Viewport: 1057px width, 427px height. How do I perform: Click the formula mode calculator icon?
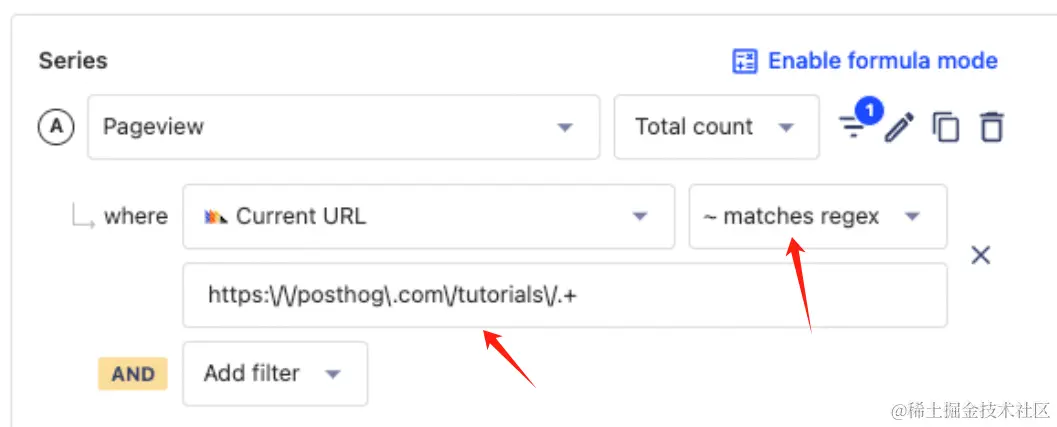(x=744, y=61)
